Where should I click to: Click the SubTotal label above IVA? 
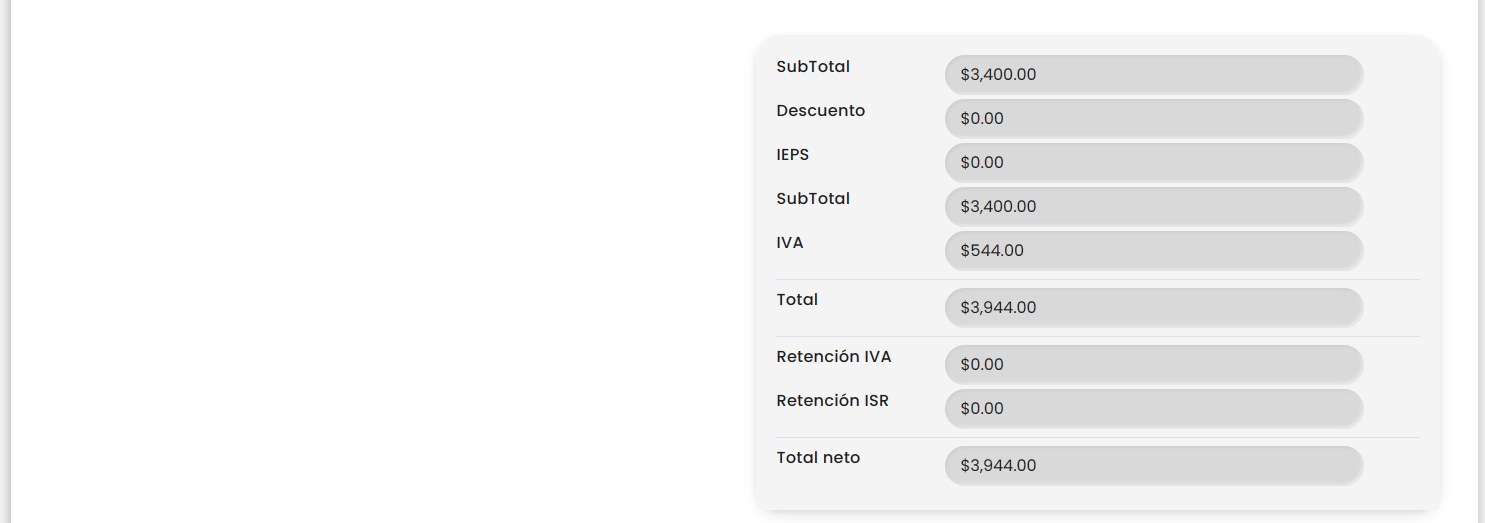(x=813, y=199)
